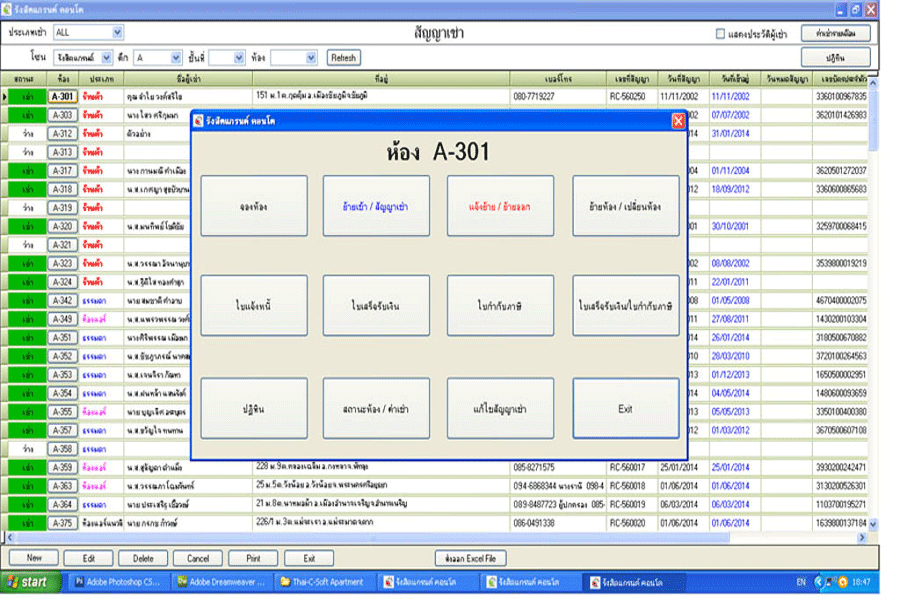The height and width of the screenshot is (600, 900).
Task: Click the New button at bottom
Action: (x=34, y=558)
